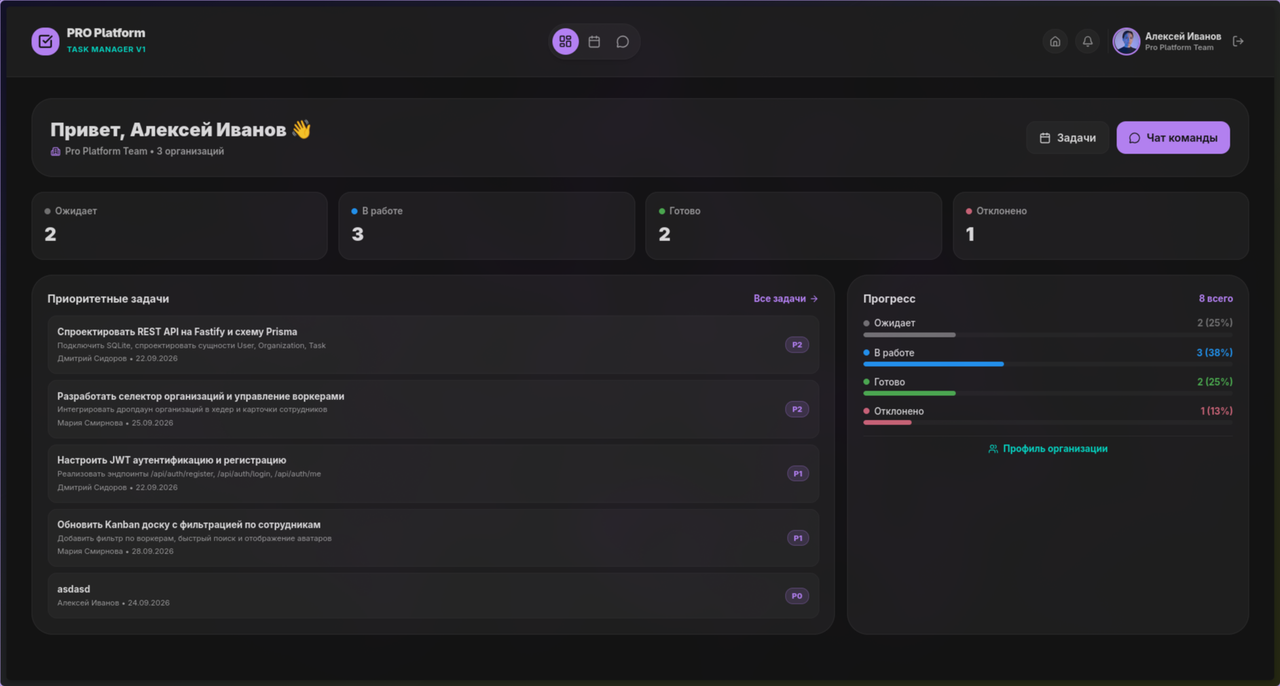Open the dashboard grid view icon
The image size is (1280, 686).
565,42
